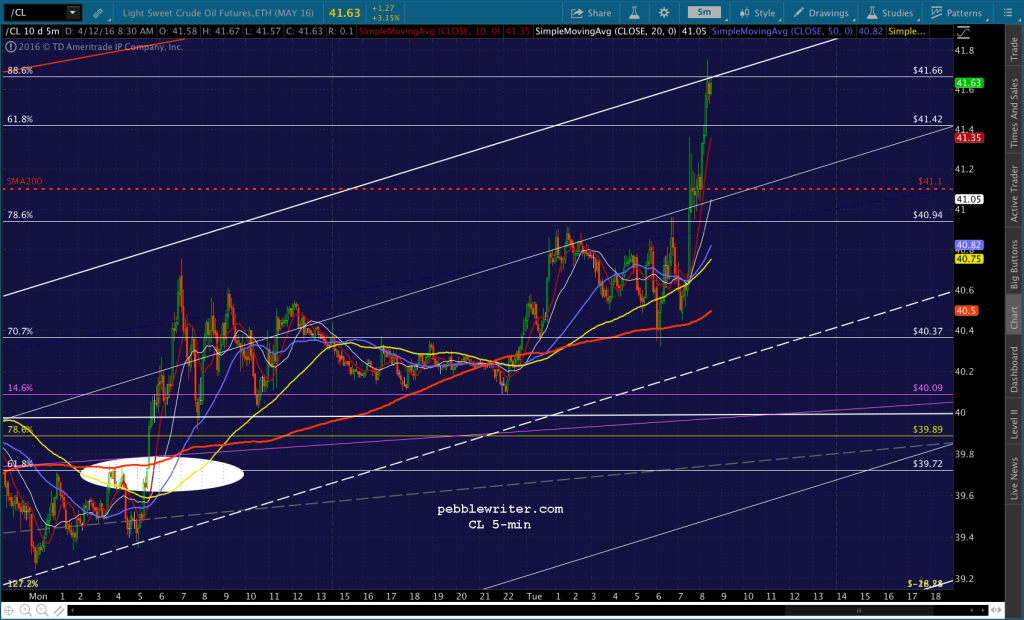Open the Patterns menu
1024x620 pixels.
(956, 12)
